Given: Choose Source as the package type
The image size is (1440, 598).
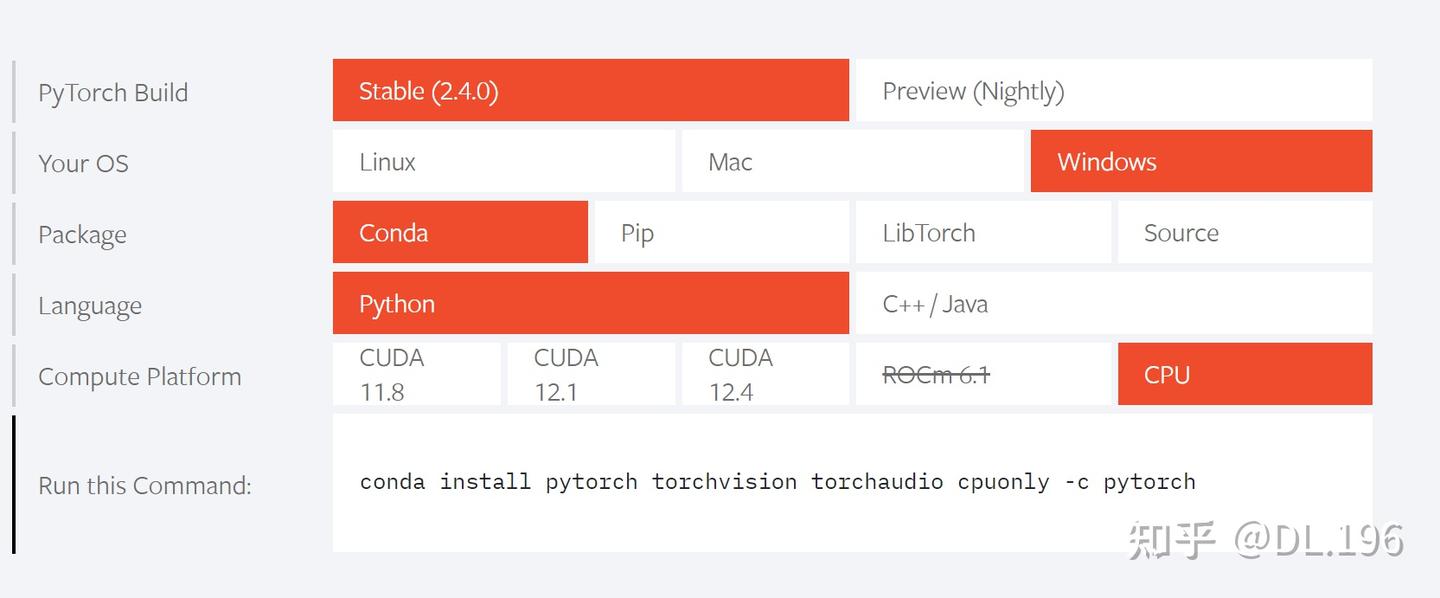Looking at the screenshot, I should tap(1244, 233).
